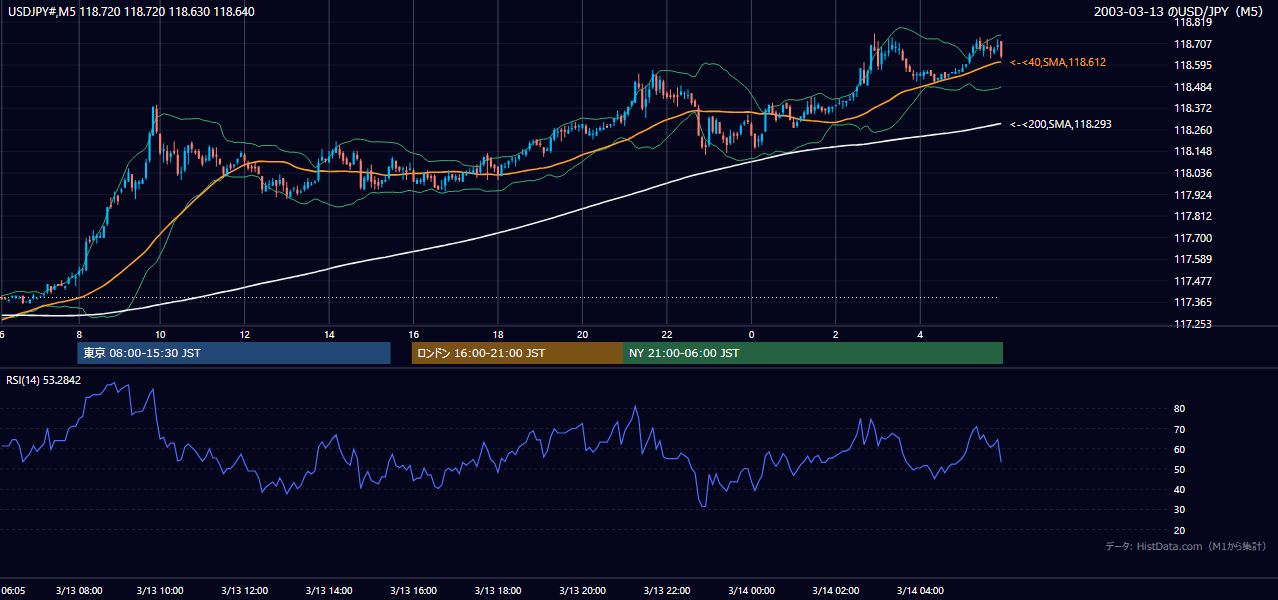1278x600 pixels.
Task: Click the NY 21:00-06:00 JST session bar
Action: click(813, 353)
